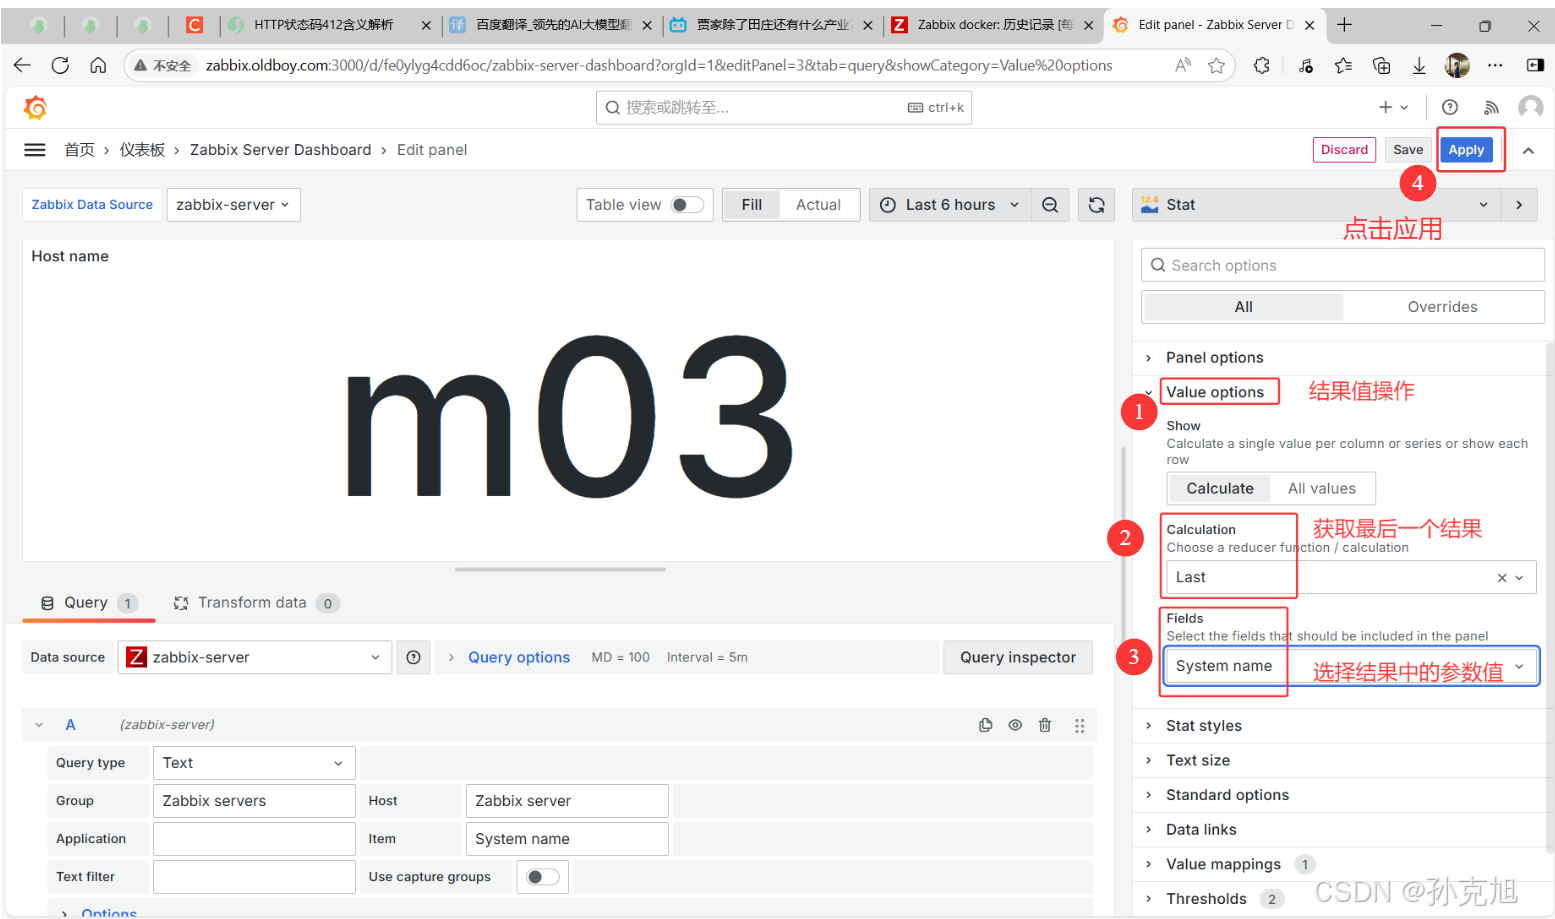Click the data source help icon
This screenshot has height=919, width=1555.
coord(414,657)
